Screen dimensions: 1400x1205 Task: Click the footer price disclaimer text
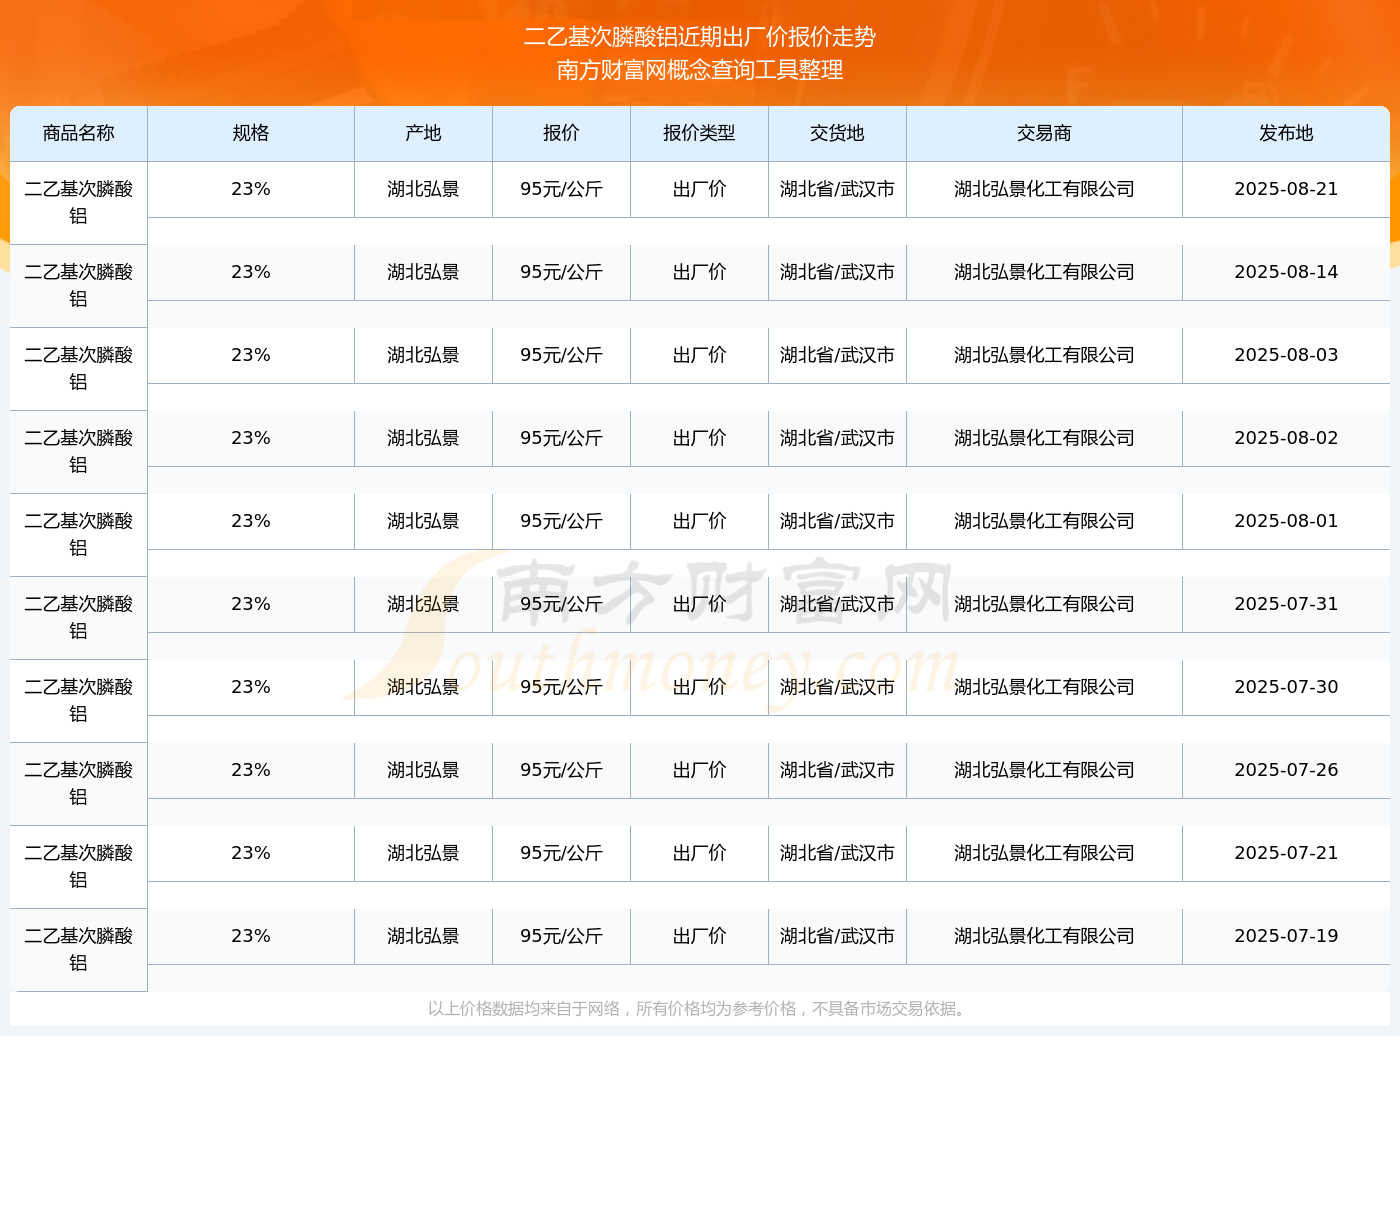(699, 1009)
